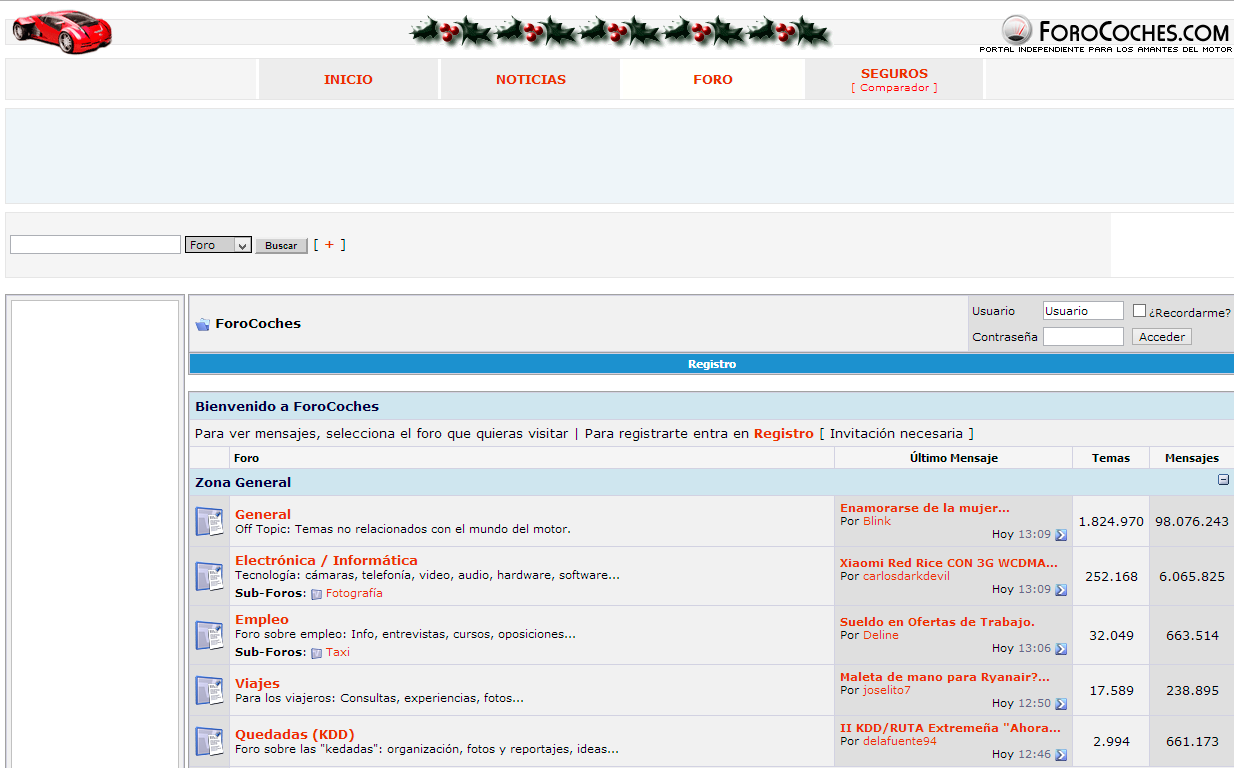Toggle the ¿Recordarme? checkbox
1234x768 pixels.
pyautogui.click(x=1139, y=311)
